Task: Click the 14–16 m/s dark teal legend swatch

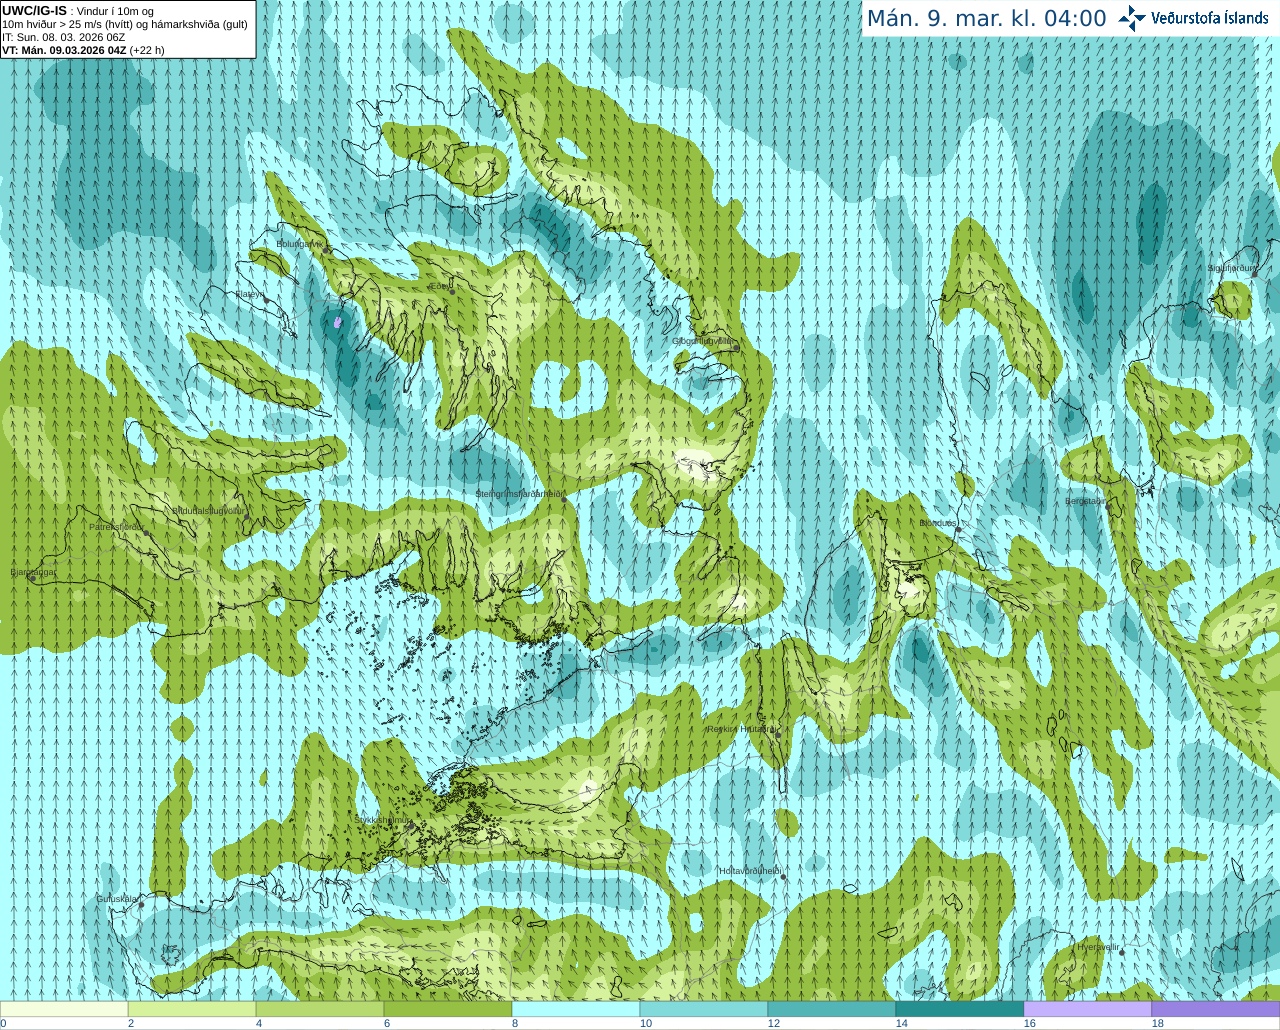Action: 960,1009
